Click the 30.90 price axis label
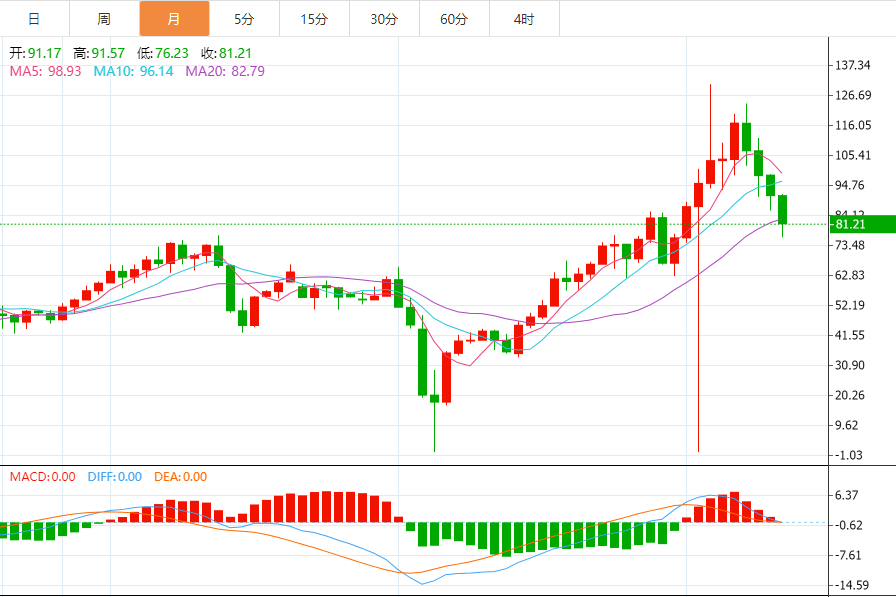Image resolution: width=896 pixels, height=597 pixels. coord(850,365)
